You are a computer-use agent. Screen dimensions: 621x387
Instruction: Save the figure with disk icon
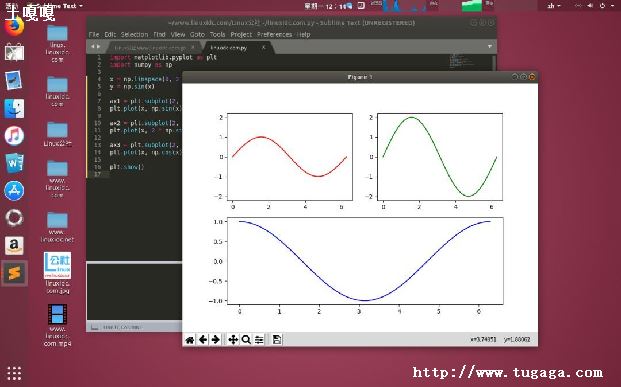pos(277,339)
